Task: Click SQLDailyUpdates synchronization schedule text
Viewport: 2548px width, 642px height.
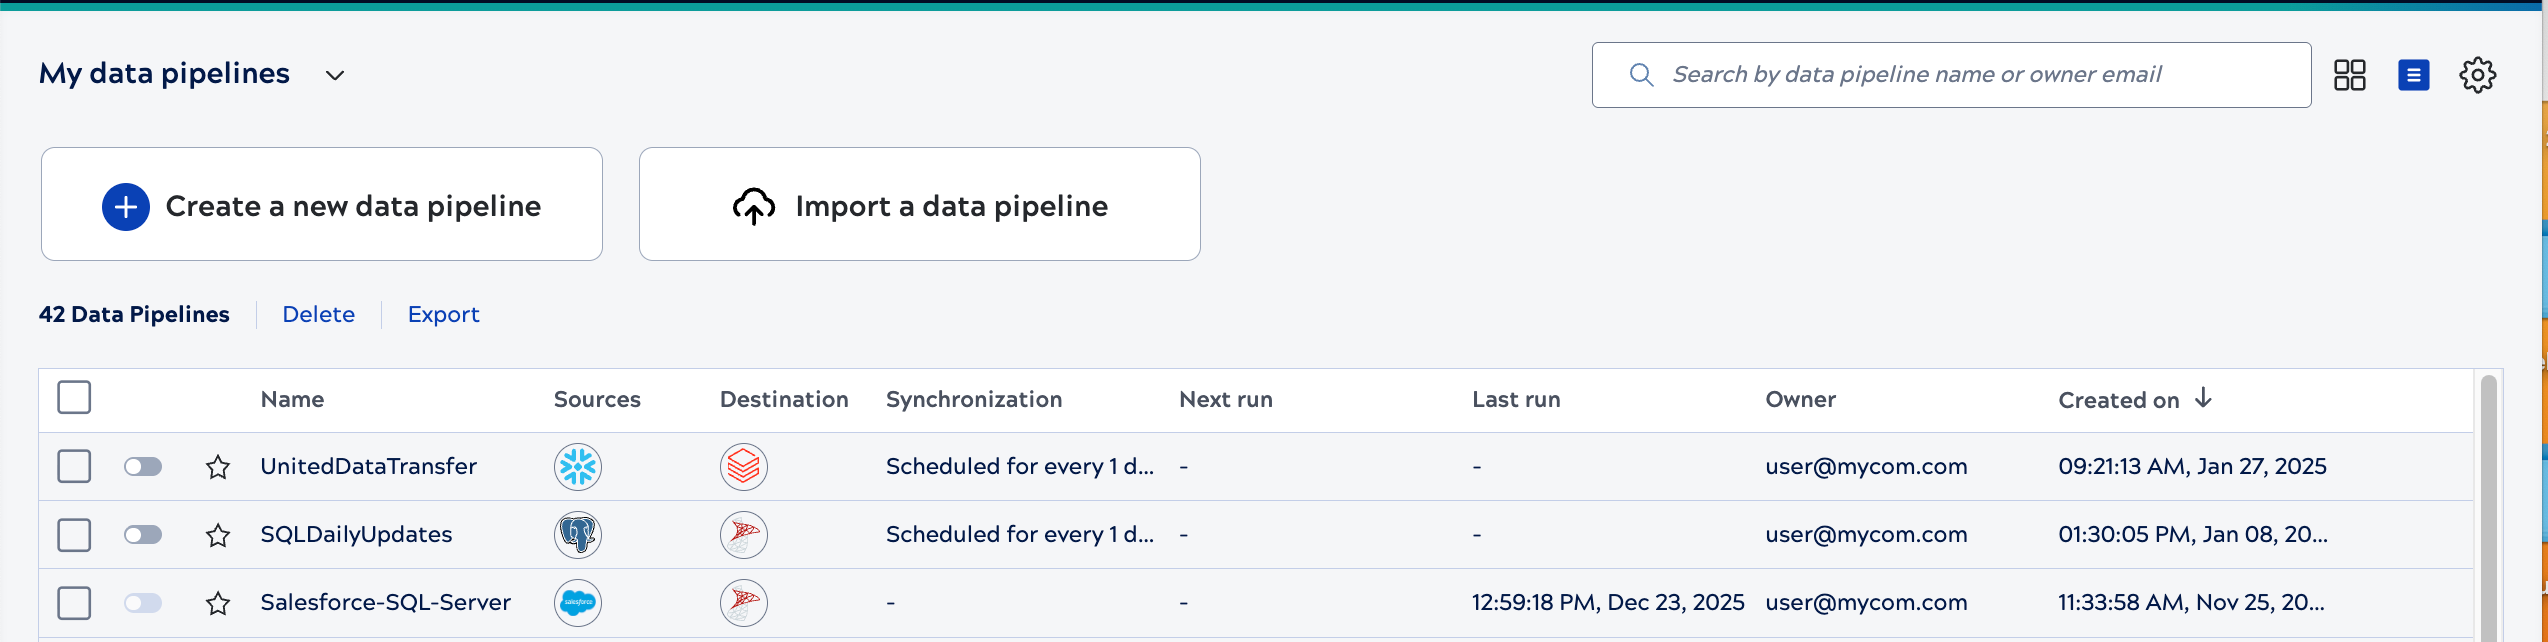Action: tap(1020, 534)
